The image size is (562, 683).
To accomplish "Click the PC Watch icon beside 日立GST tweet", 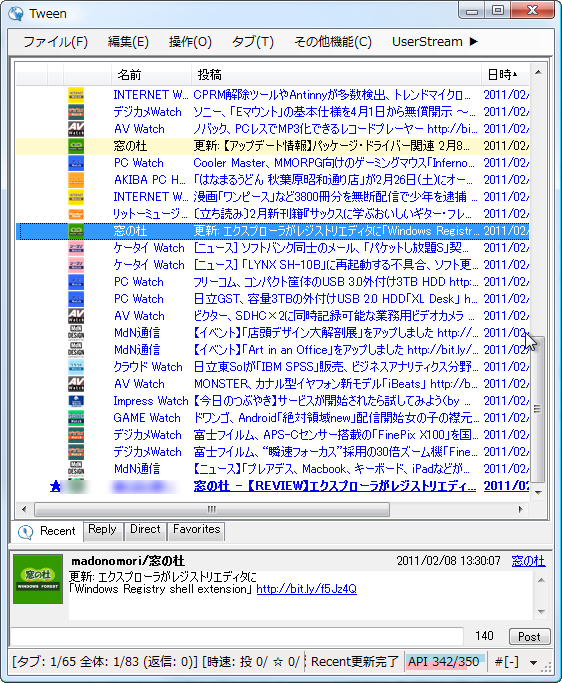I will point(76,298).
